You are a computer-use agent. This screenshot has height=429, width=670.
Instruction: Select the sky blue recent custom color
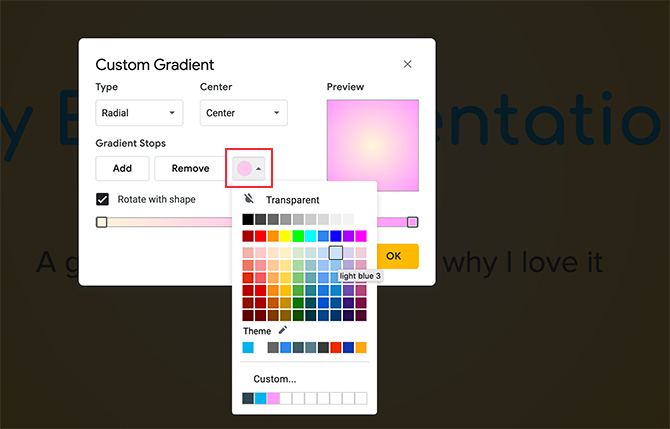[261, 398]
